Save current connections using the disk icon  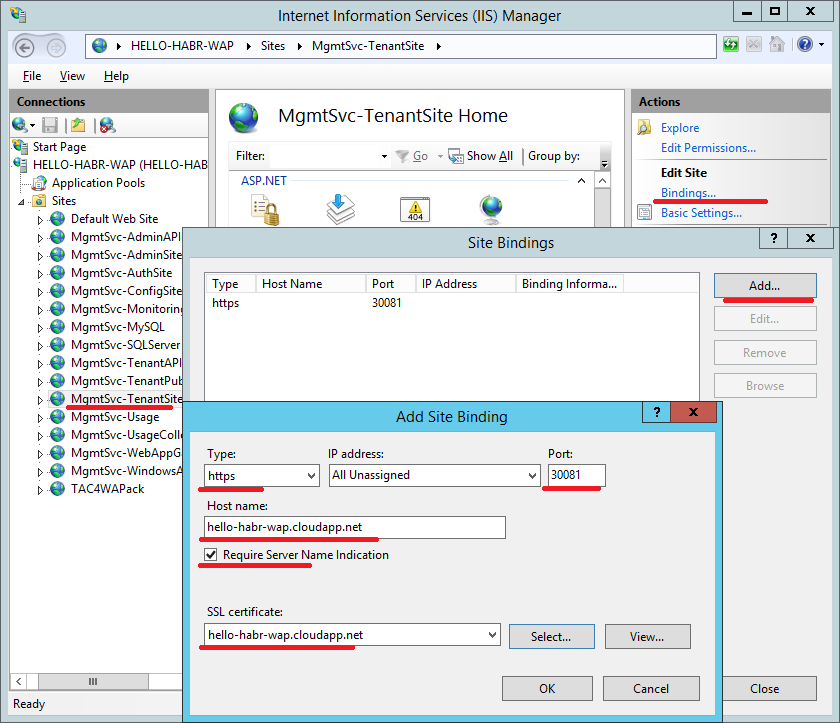50,124
